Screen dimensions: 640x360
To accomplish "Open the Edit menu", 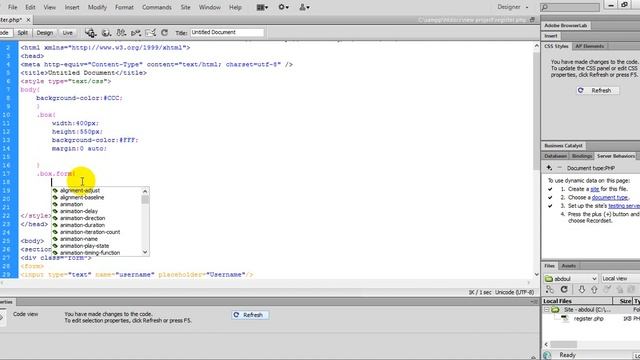I will (30, 7).
